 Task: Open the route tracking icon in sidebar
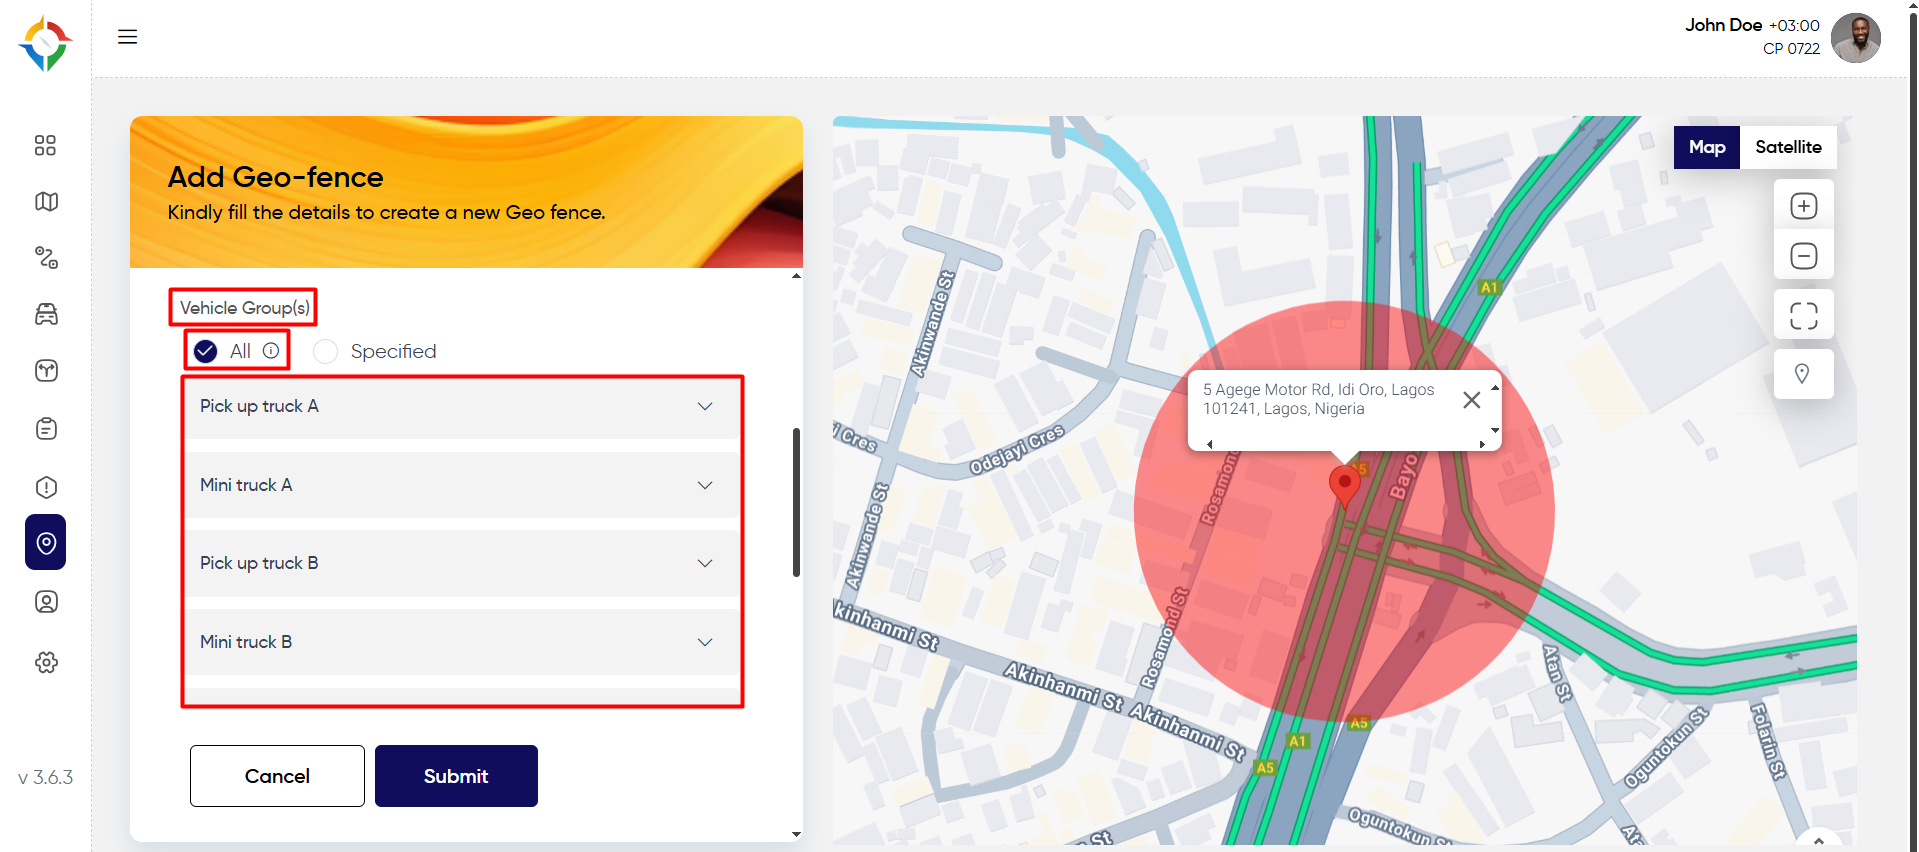(46, 258)
